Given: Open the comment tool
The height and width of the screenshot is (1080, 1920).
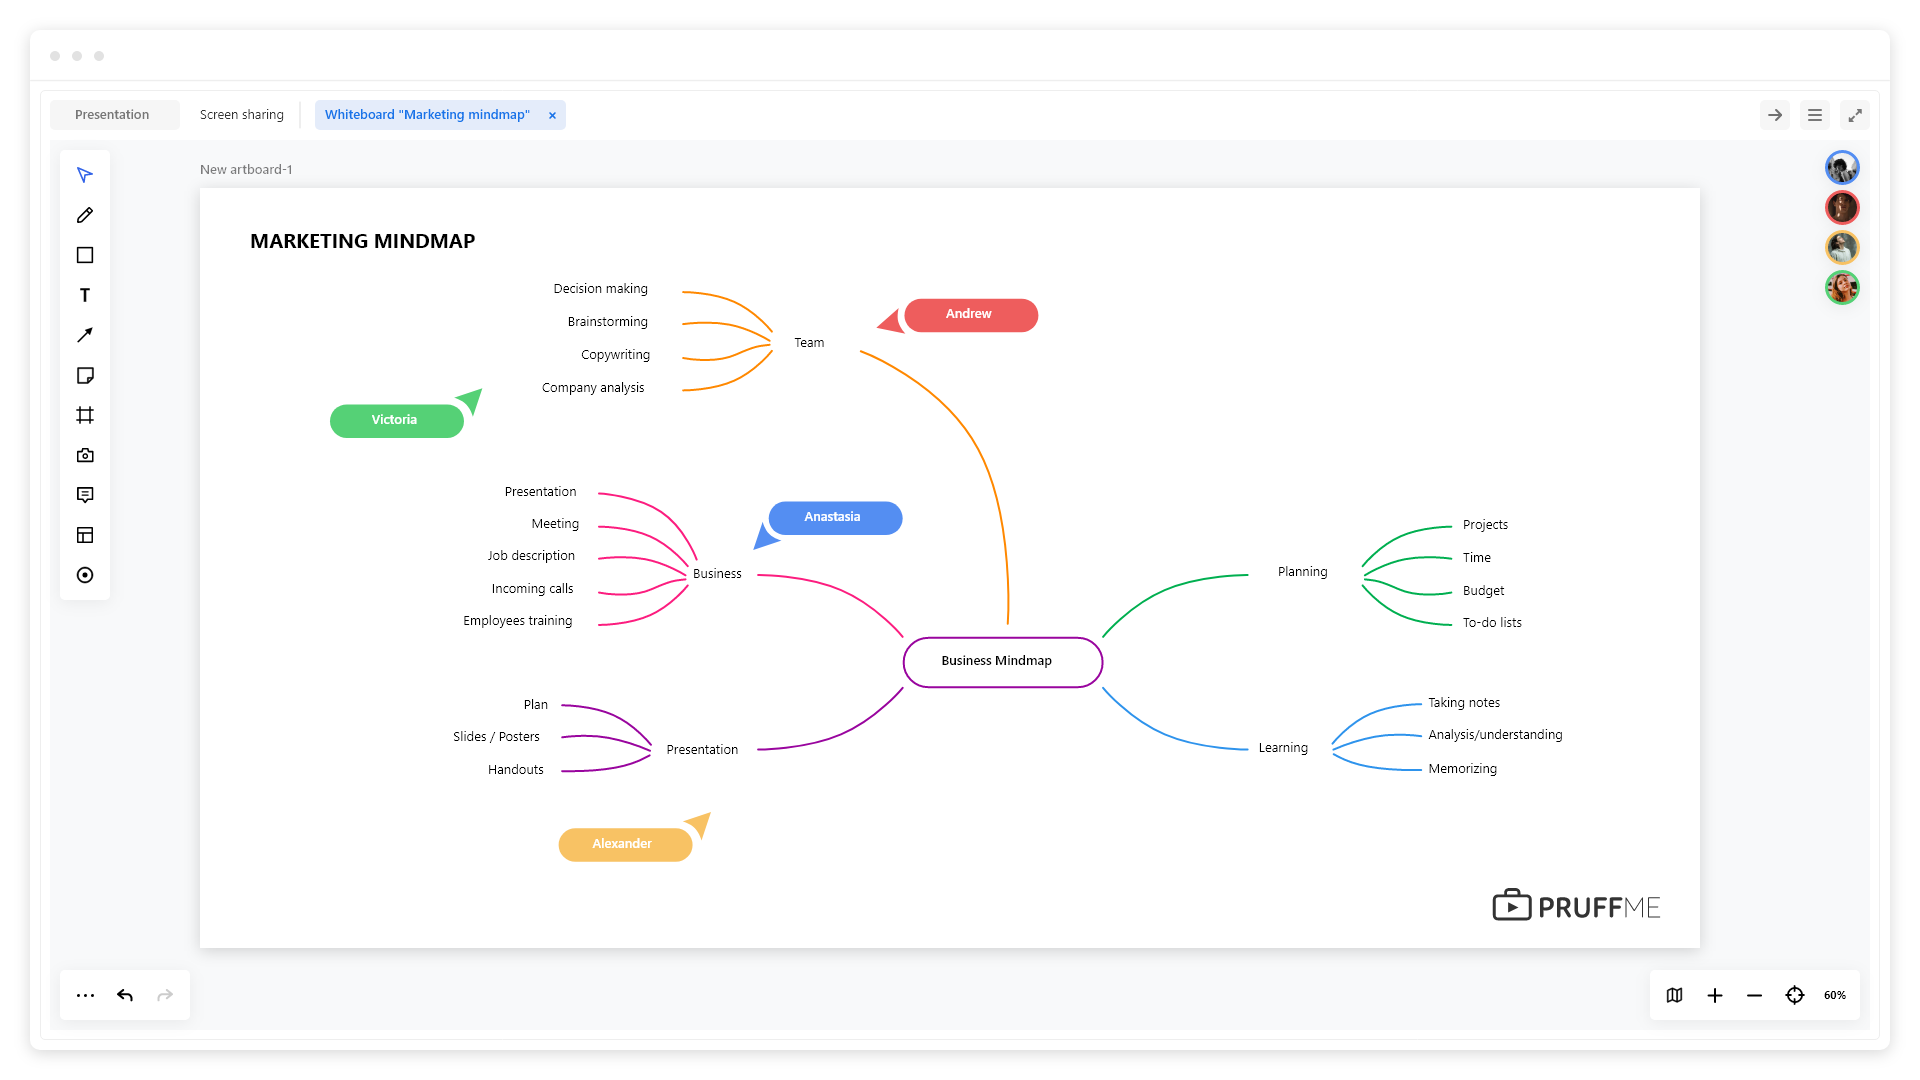Looking at the screenshot, I should coord(85,495).
